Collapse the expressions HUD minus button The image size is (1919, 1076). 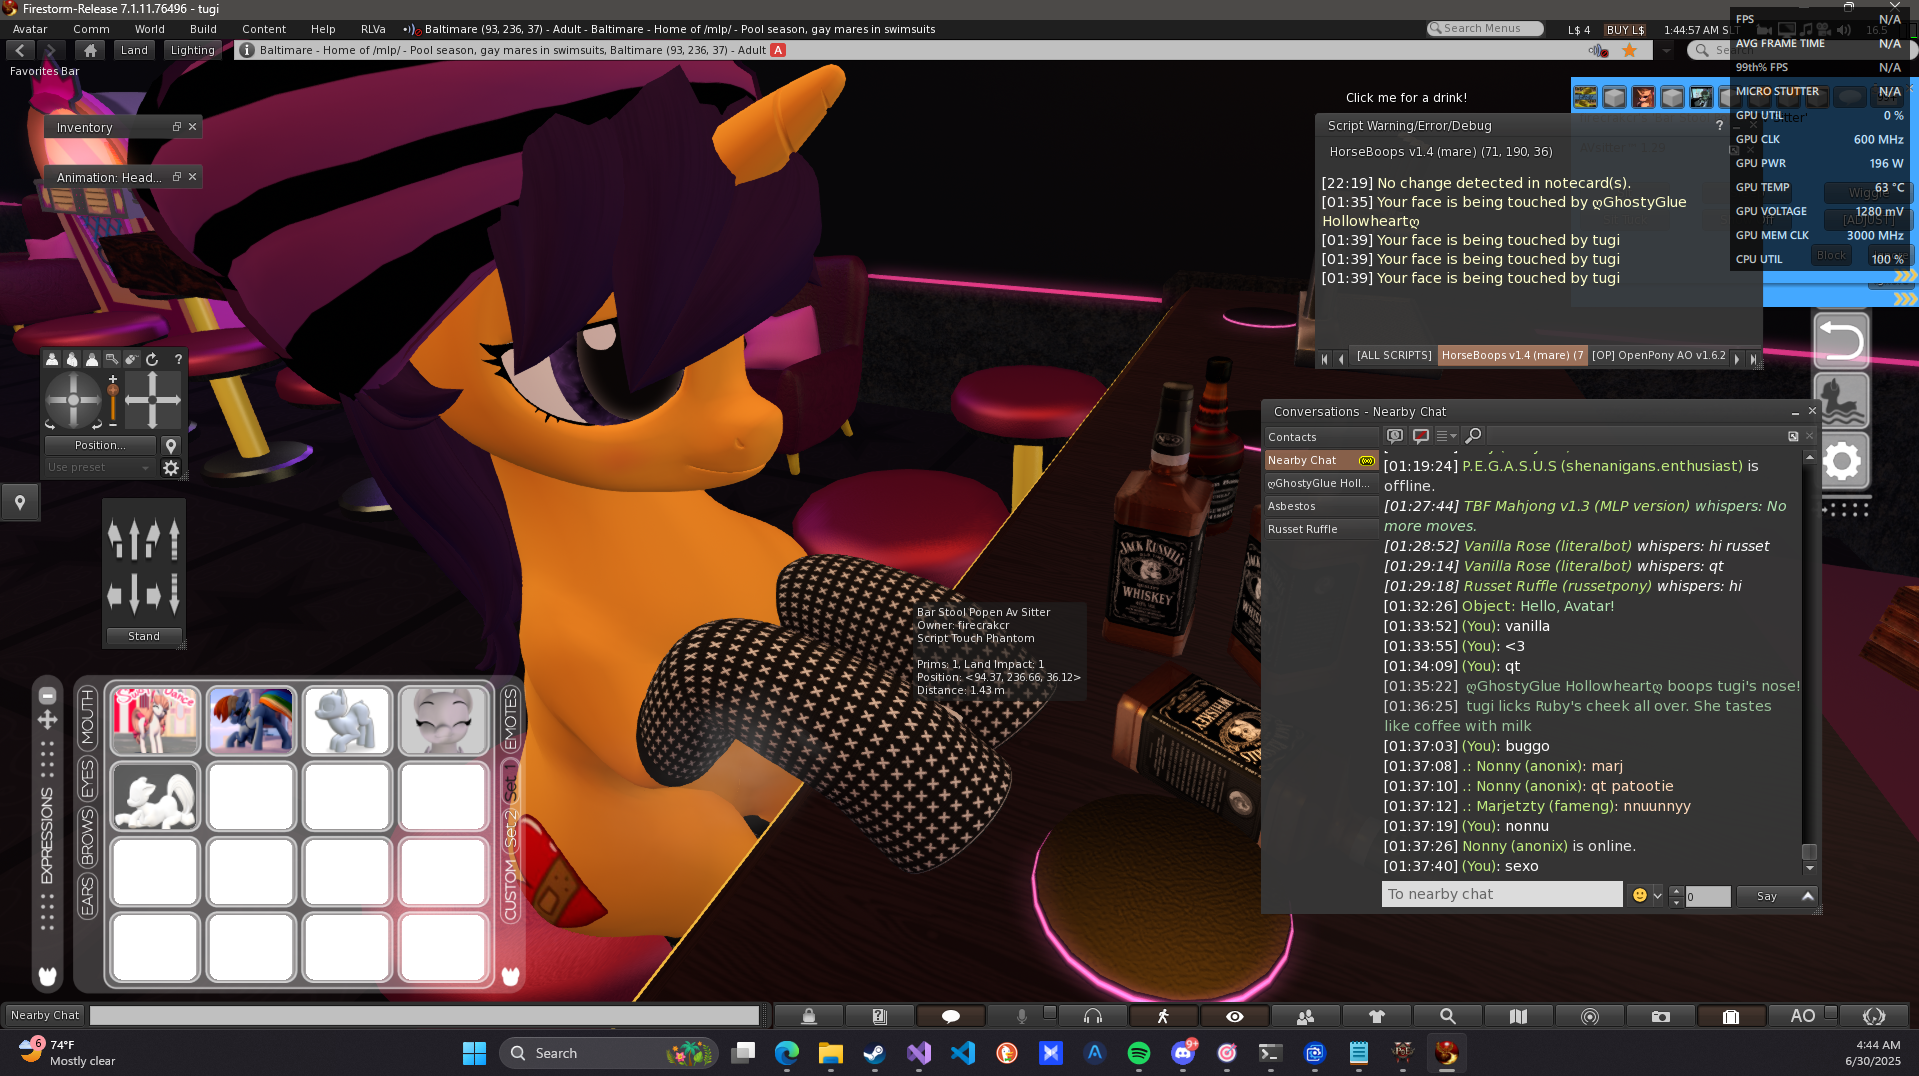[47, 695]
